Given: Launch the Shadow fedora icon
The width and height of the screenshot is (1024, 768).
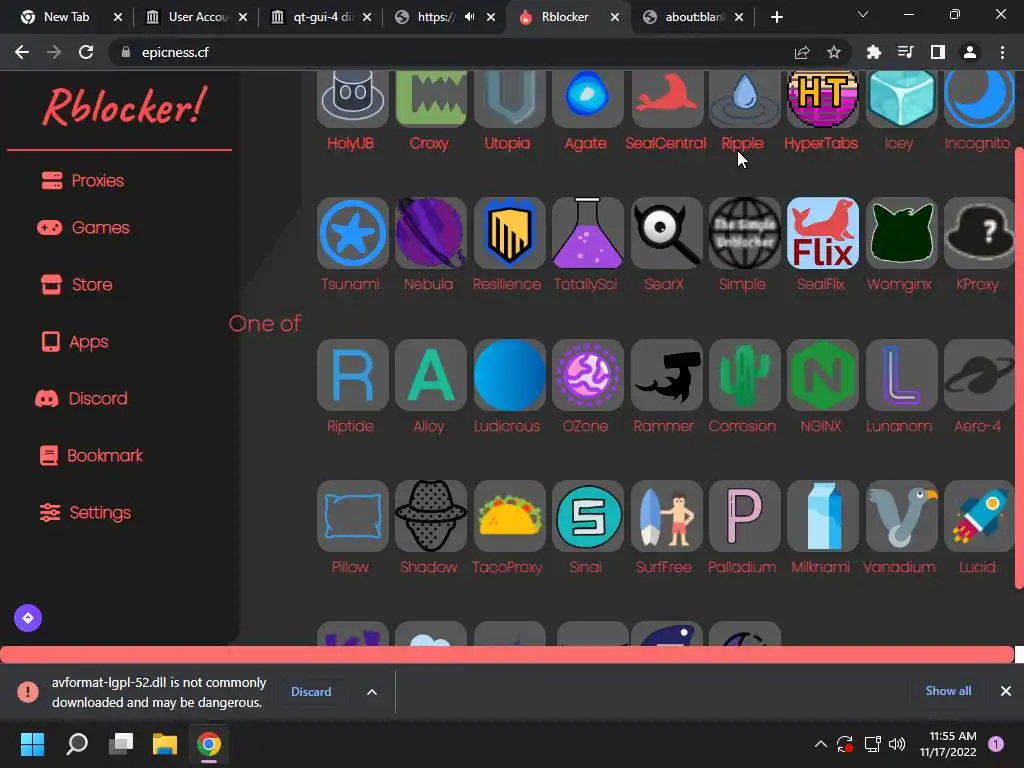Looking at the screenshot, I should pos(431,516).
